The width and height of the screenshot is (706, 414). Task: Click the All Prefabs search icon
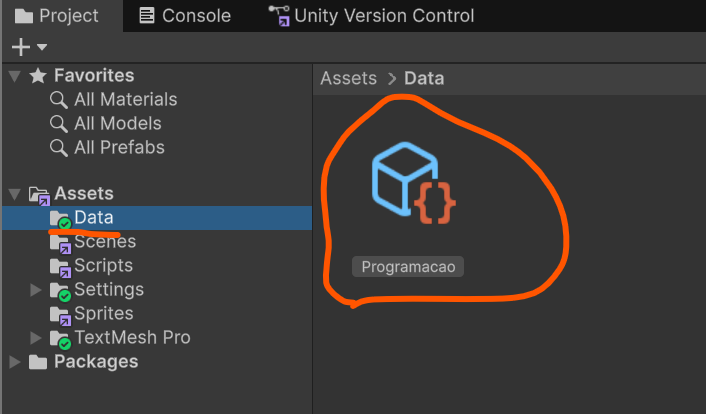(x=59, y=148)
